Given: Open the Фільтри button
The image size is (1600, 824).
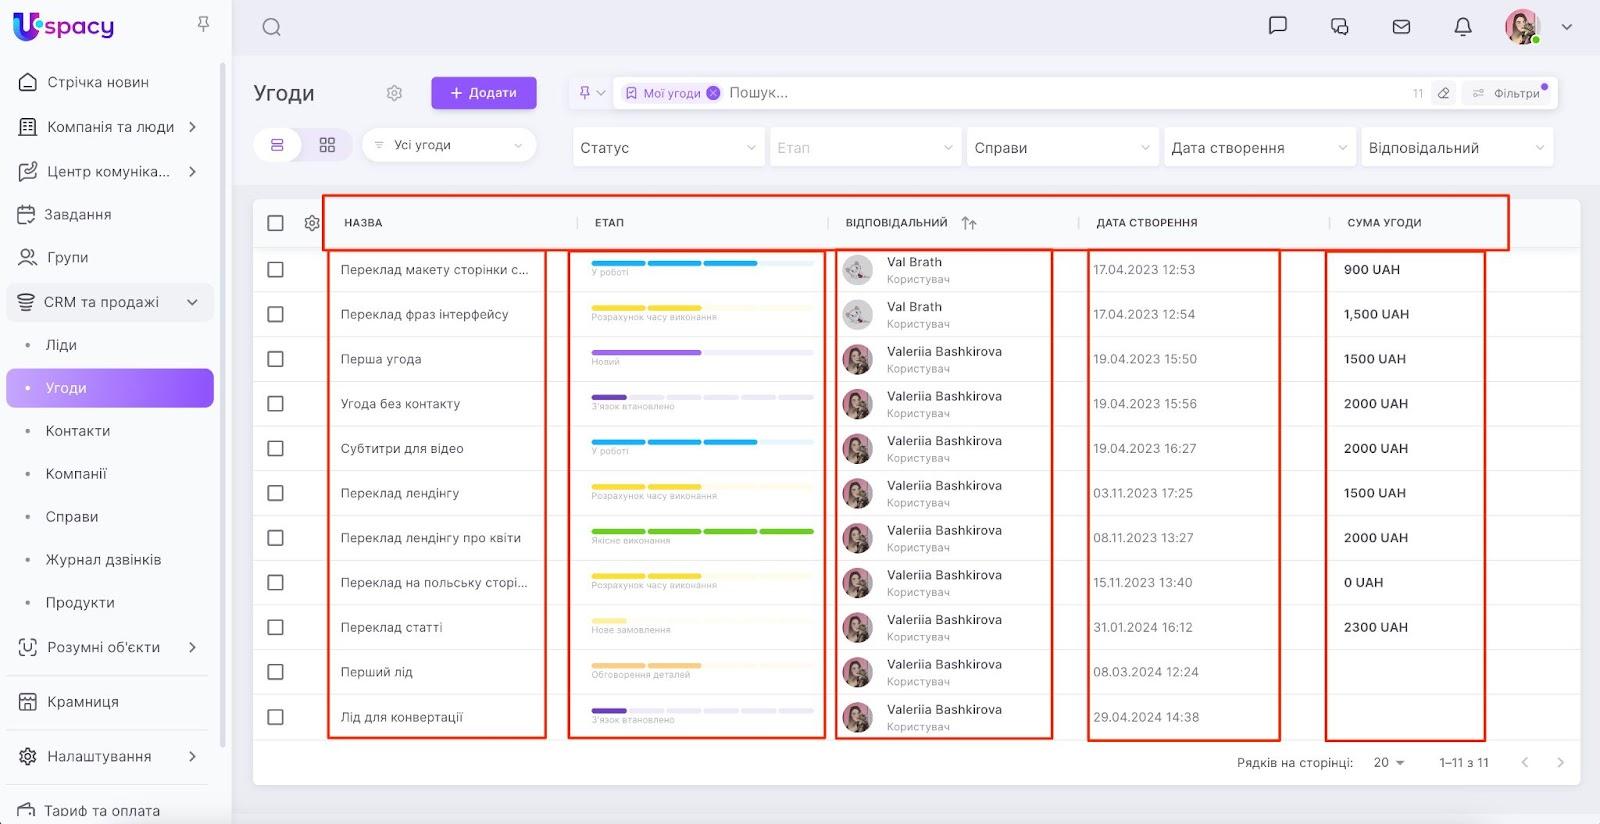Looking at the screenshot, I should pos(1508,93).
